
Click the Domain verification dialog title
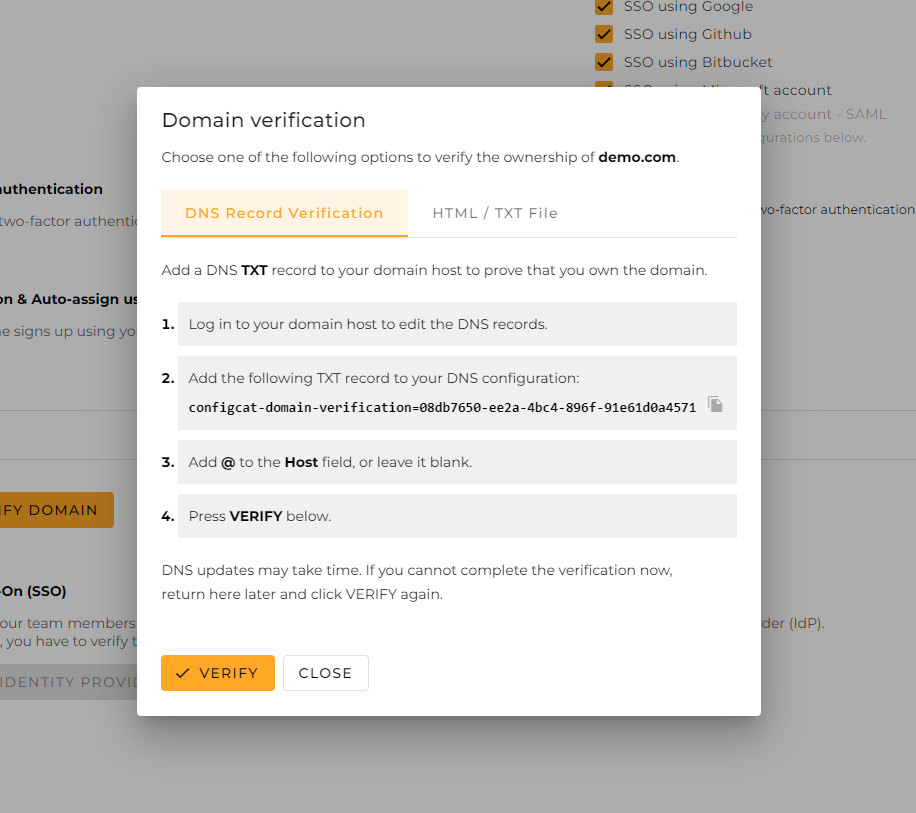click(263, 120)
